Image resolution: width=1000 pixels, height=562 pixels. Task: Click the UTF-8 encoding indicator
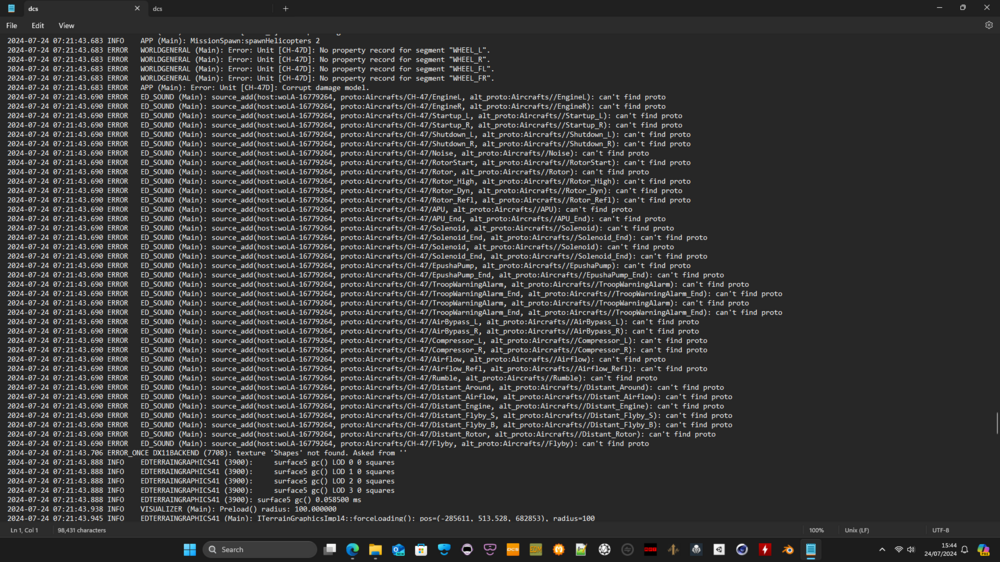pyautogui.click(x=941, y=530)
